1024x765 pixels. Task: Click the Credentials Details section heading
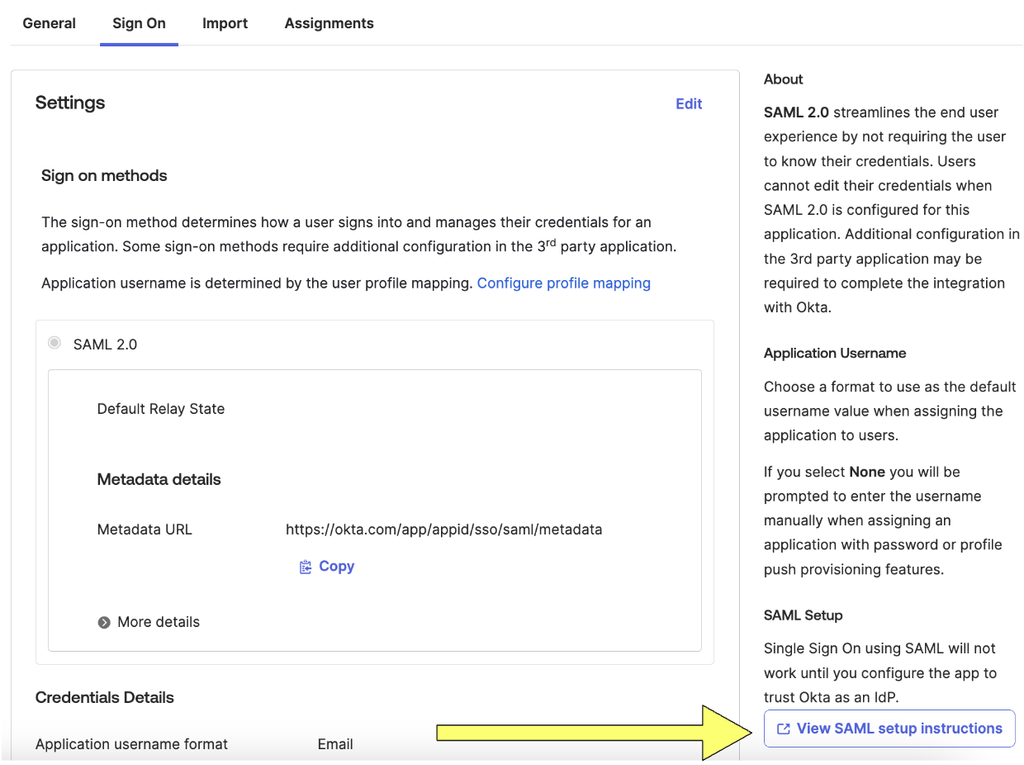click(104, 697)
